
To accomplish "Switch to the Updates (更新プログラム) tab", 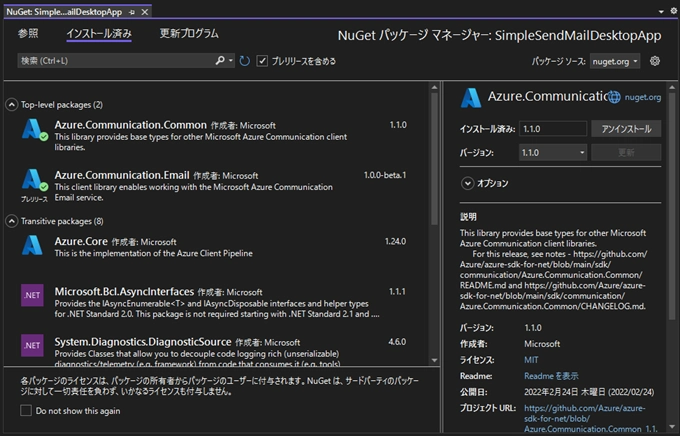I will click(x=189, y=33).
